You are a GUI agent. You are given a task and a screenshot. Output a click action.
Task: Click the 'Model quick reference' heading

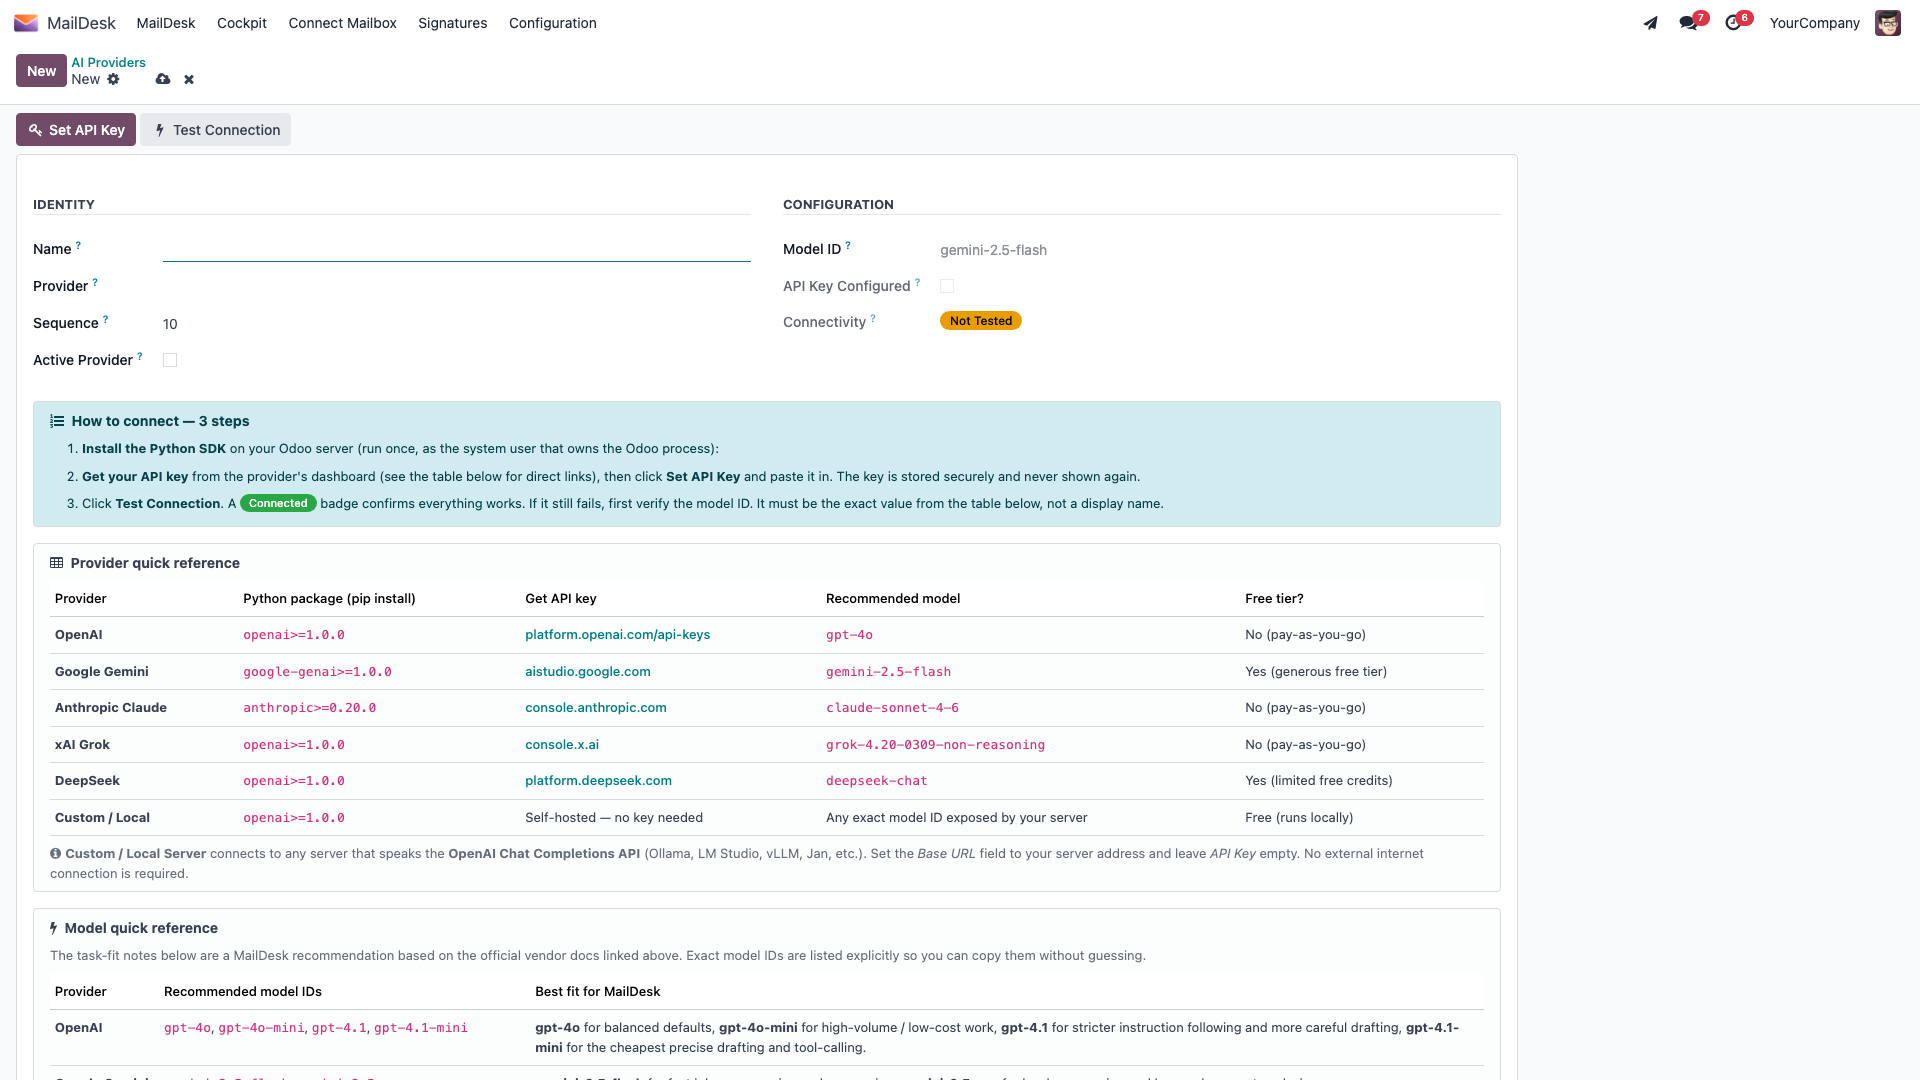[x=141, y=928]
